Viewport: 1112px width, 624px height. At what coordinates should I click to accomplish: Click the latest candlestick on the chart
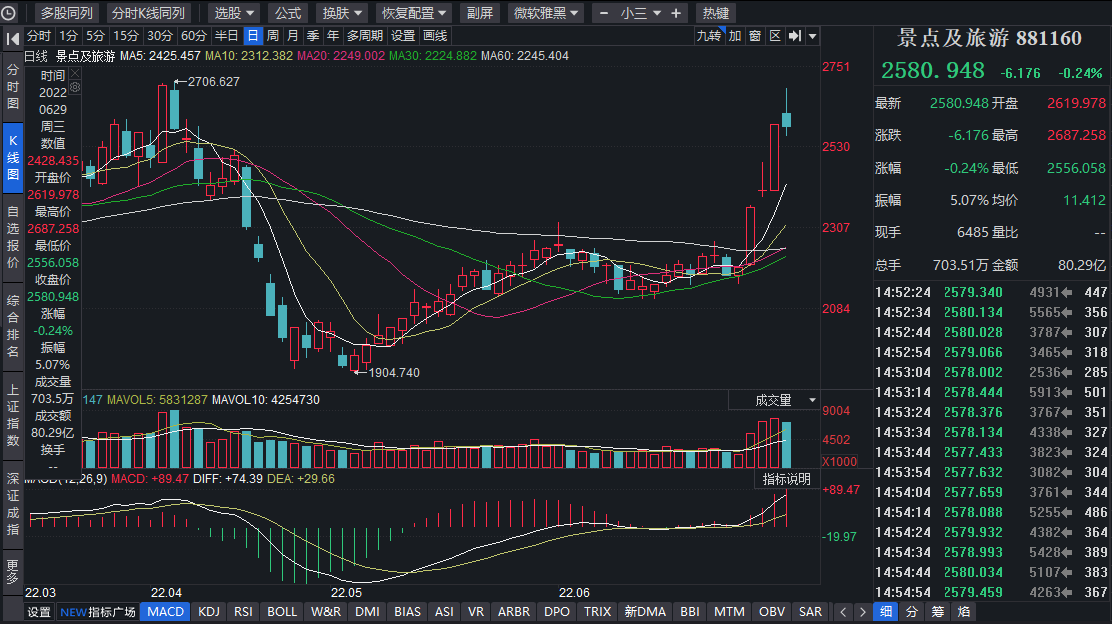[787, 121]
